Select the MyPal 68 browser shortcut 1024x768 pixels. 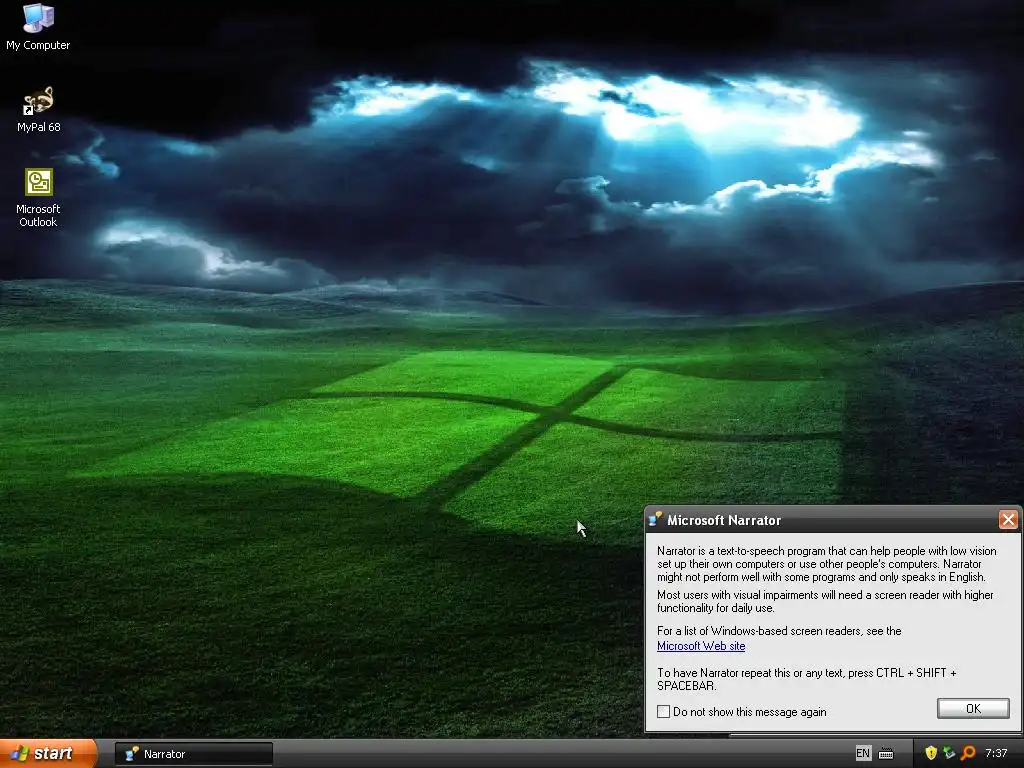39,109
